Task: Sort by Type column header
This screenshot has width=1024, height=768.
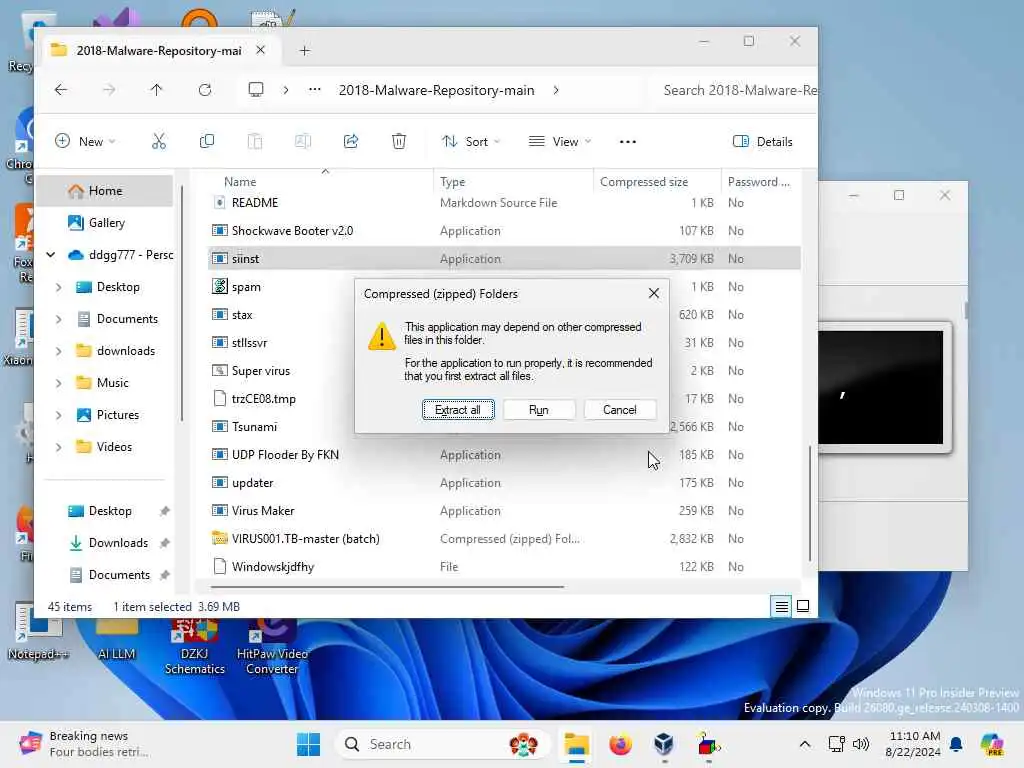Action: pos(513,182)
